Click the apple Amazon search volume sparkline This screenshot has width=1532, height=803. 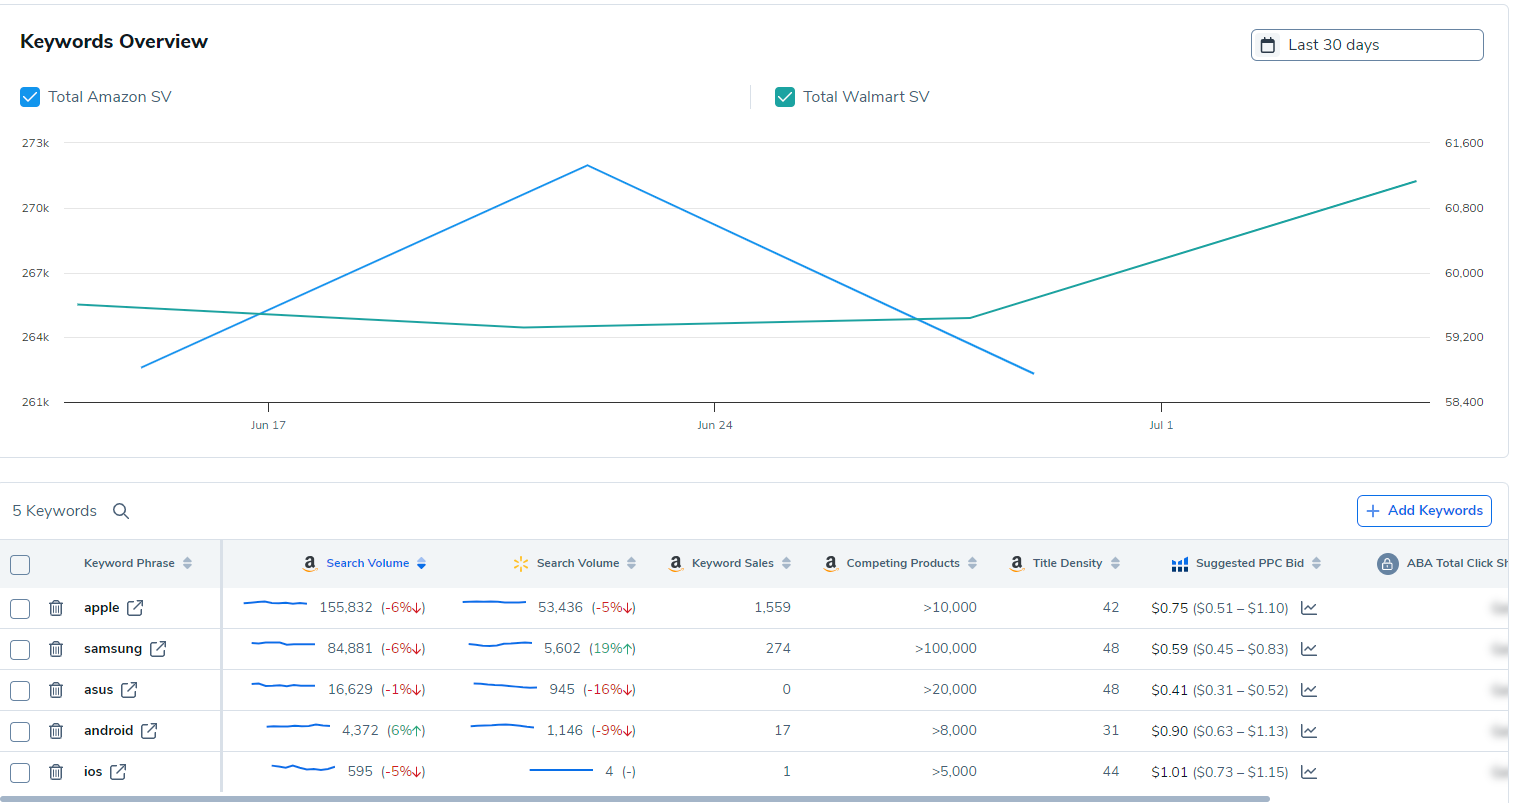point(276,603)
